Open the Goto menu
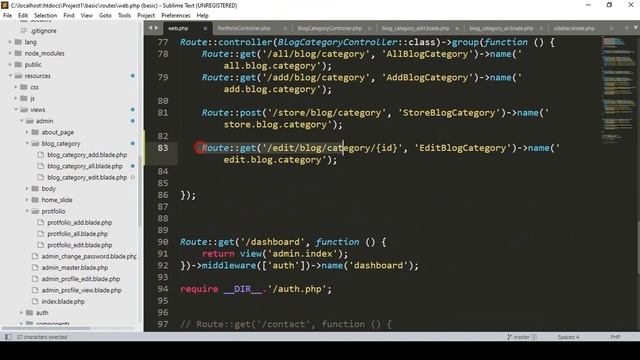Screen dimensions: 640x360 tap(105, 16)
